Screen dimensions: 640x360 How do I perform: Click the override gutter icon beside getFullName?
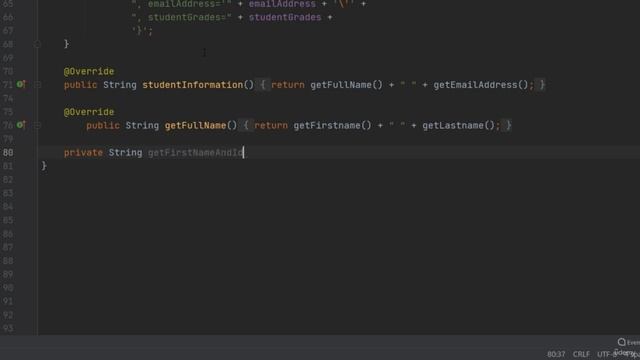click(x=21, y=125)
